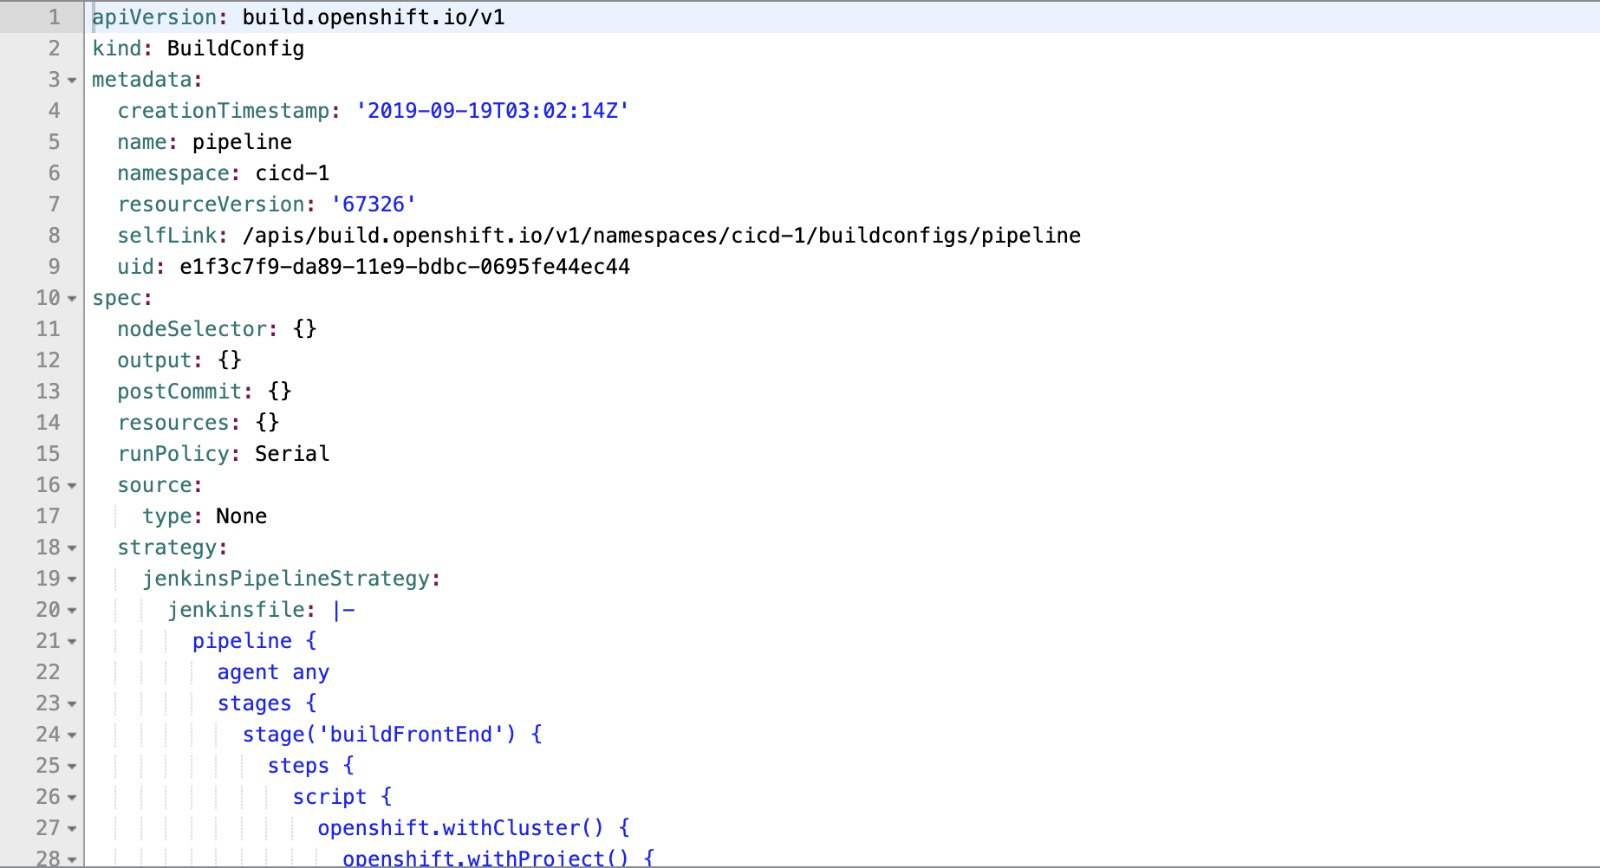Click the apiVersion key on line 1

(x=154, y=17)
